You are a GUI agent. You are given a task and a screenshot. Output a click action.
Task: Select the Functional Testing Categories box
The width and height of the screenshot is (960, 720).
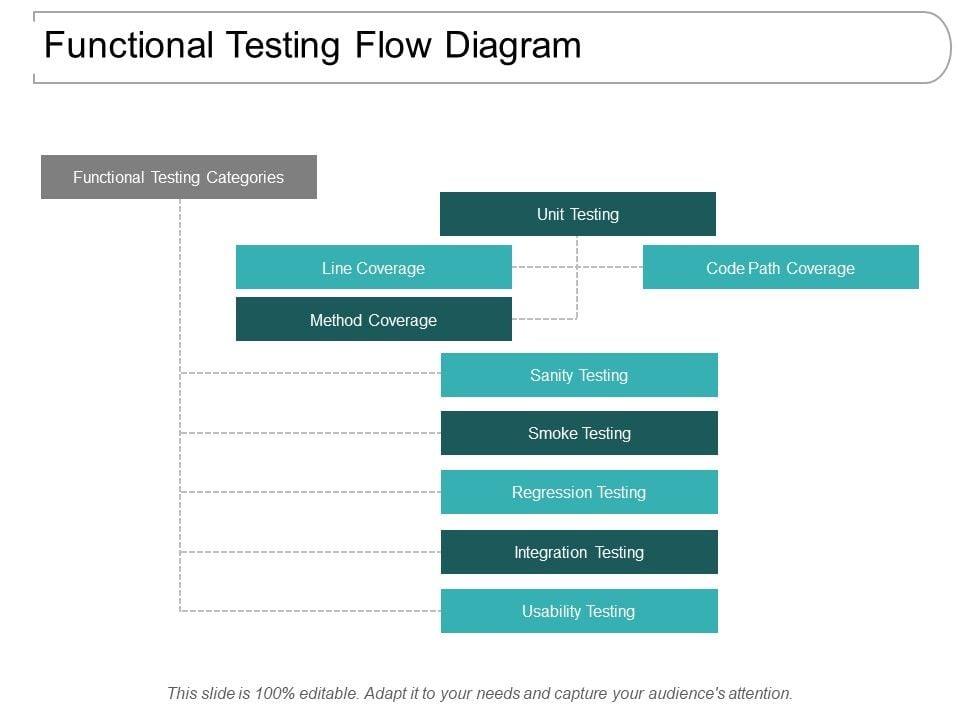pyautogui.click(x=179, y=177)
